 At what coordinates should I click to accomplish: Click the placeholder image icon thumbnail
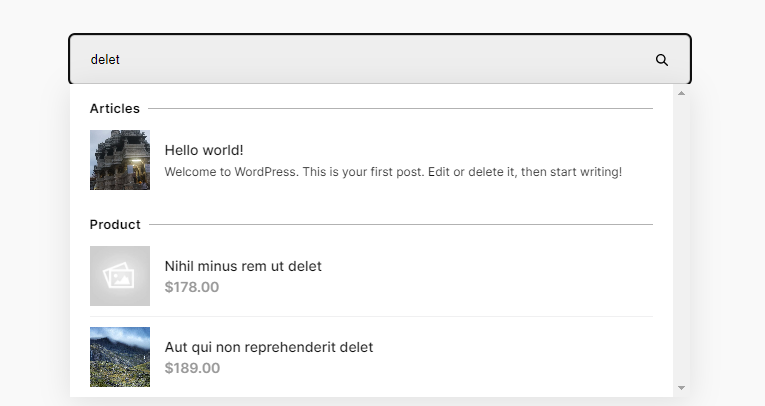click(x=120, y=276)
